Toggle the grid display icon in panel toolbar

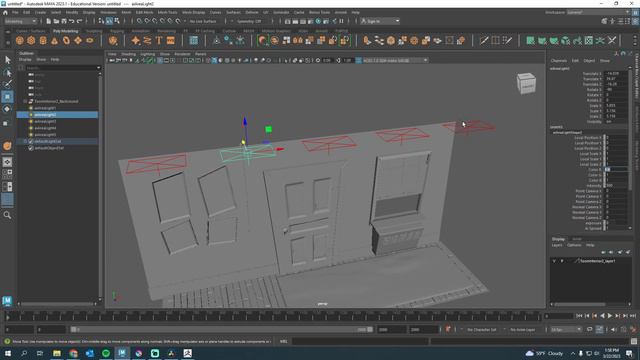[160, 60]
